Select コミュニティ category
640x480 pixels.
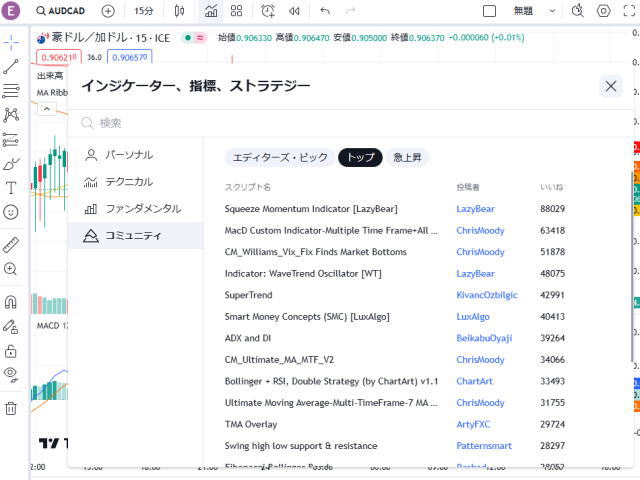(x=136, y=236)
